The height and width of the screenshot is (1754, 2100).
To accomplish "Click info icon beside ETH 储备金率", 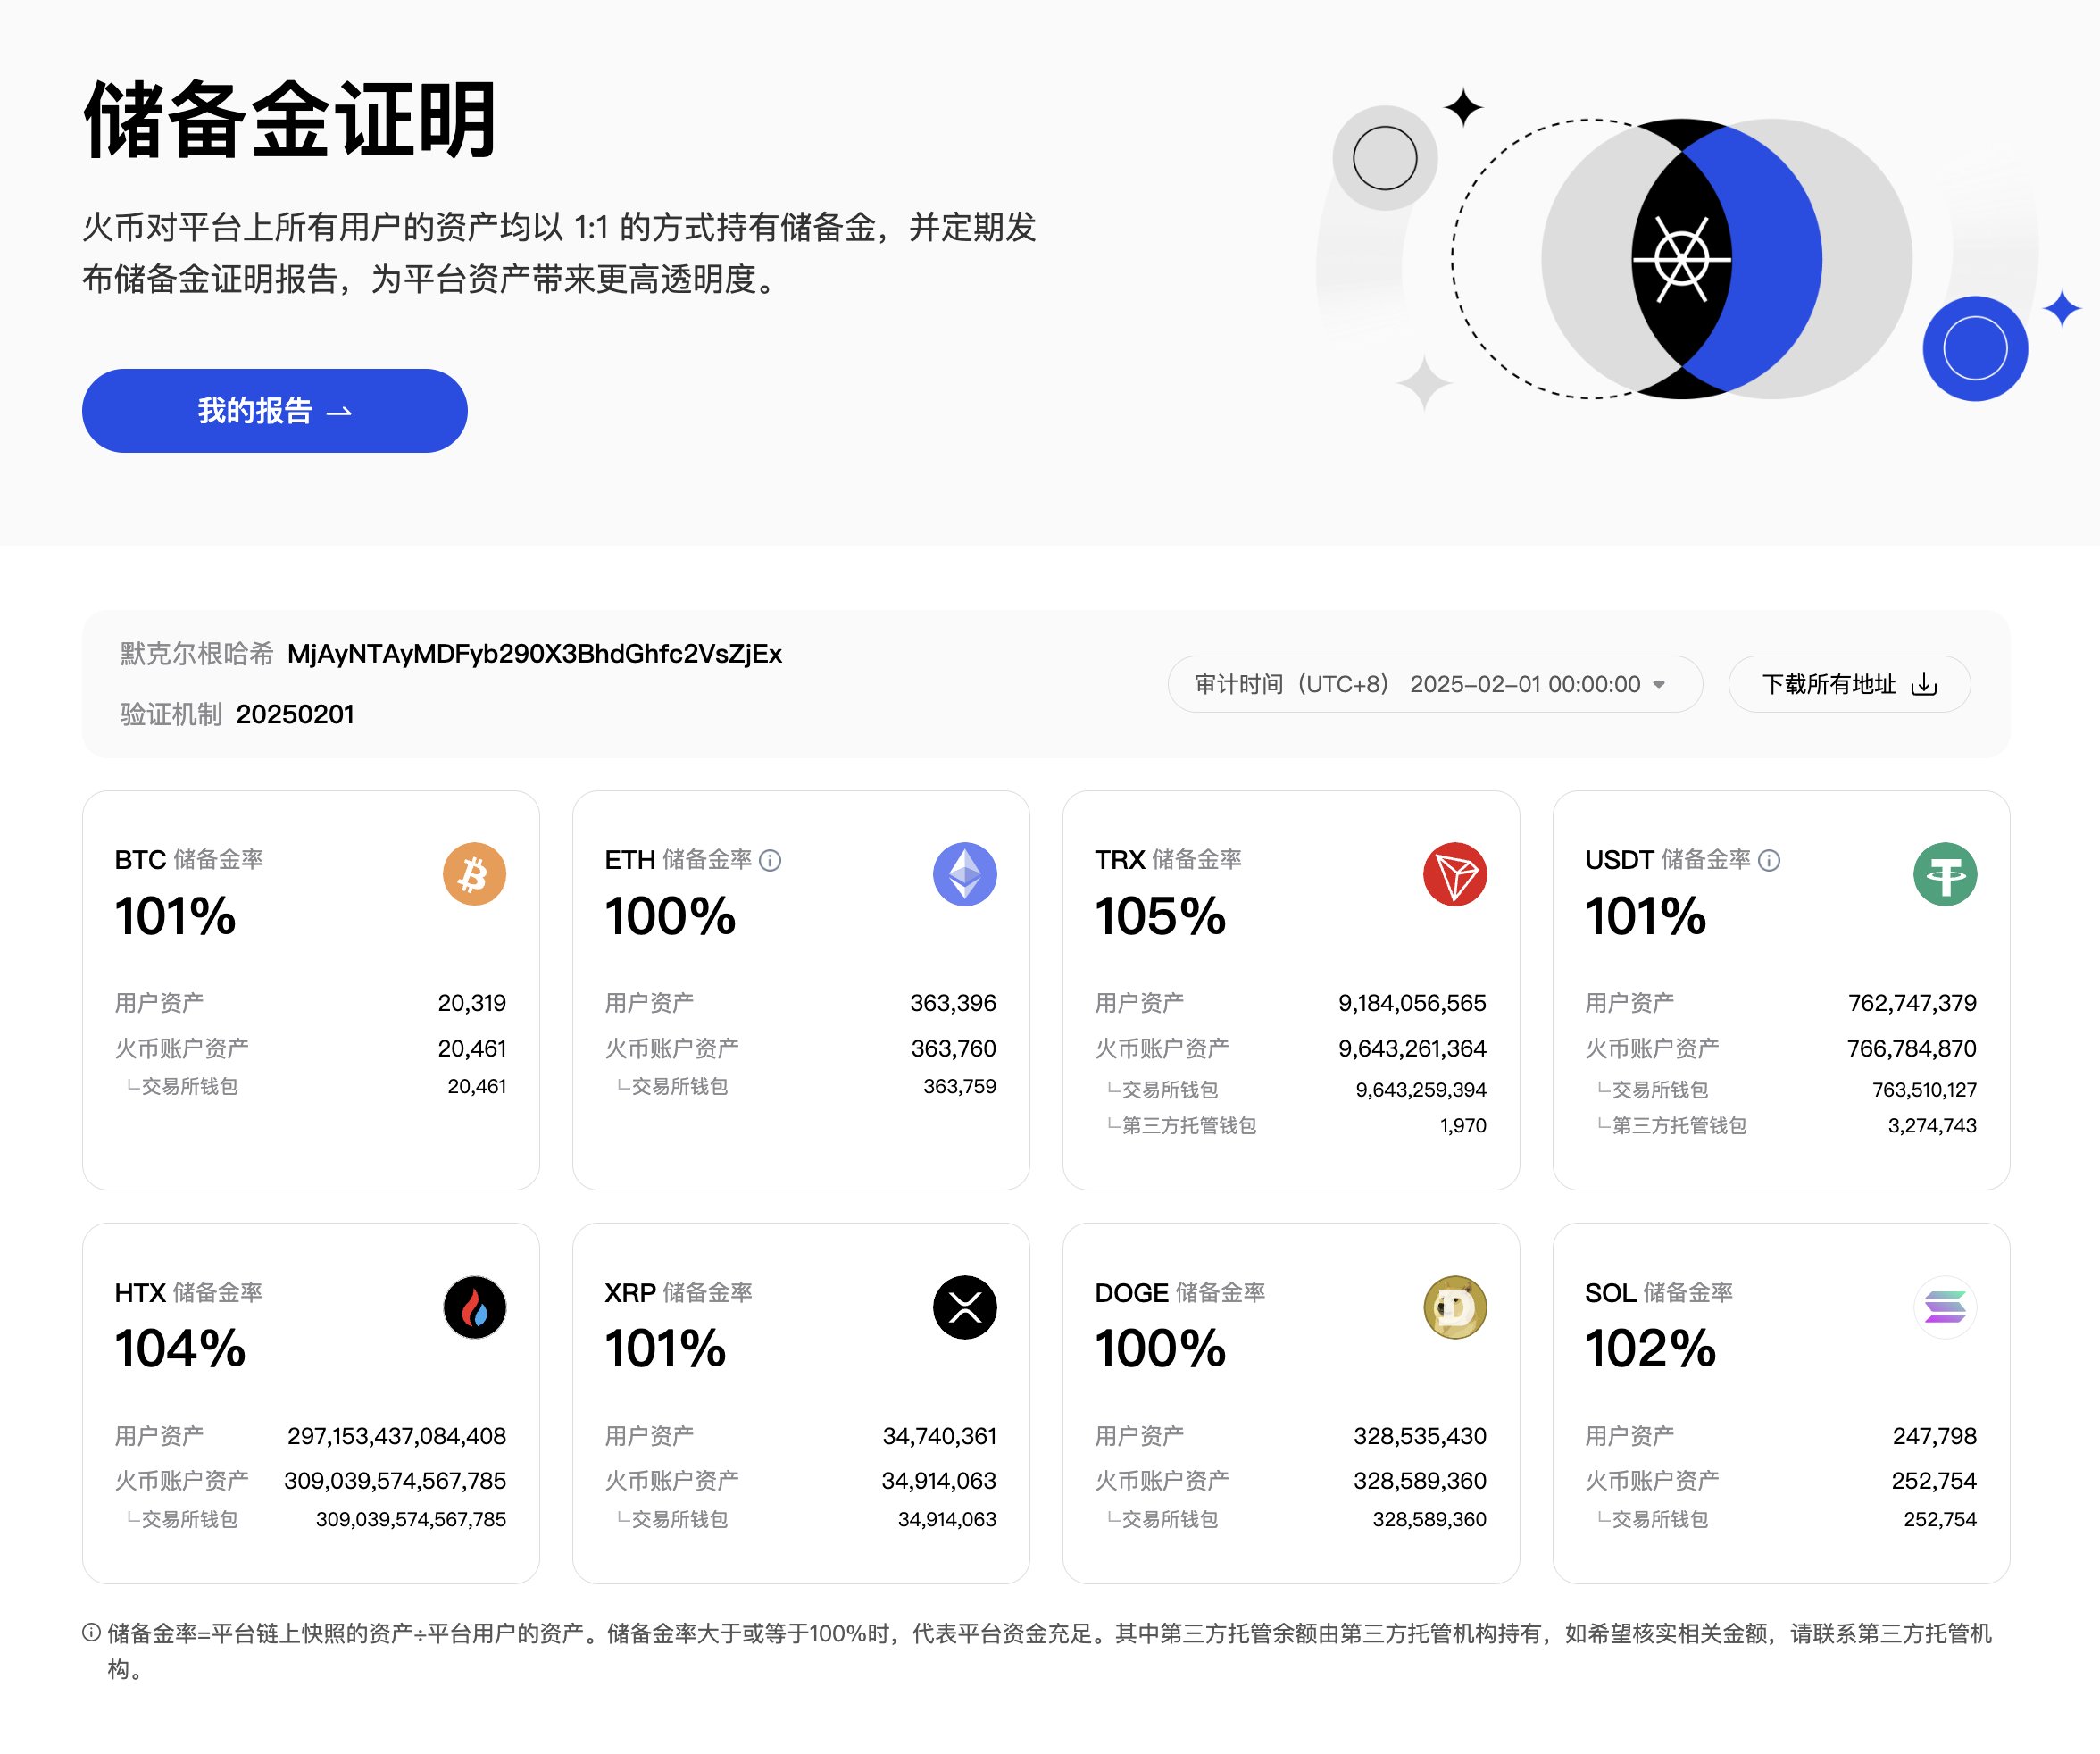I will (x=769, y=860).
